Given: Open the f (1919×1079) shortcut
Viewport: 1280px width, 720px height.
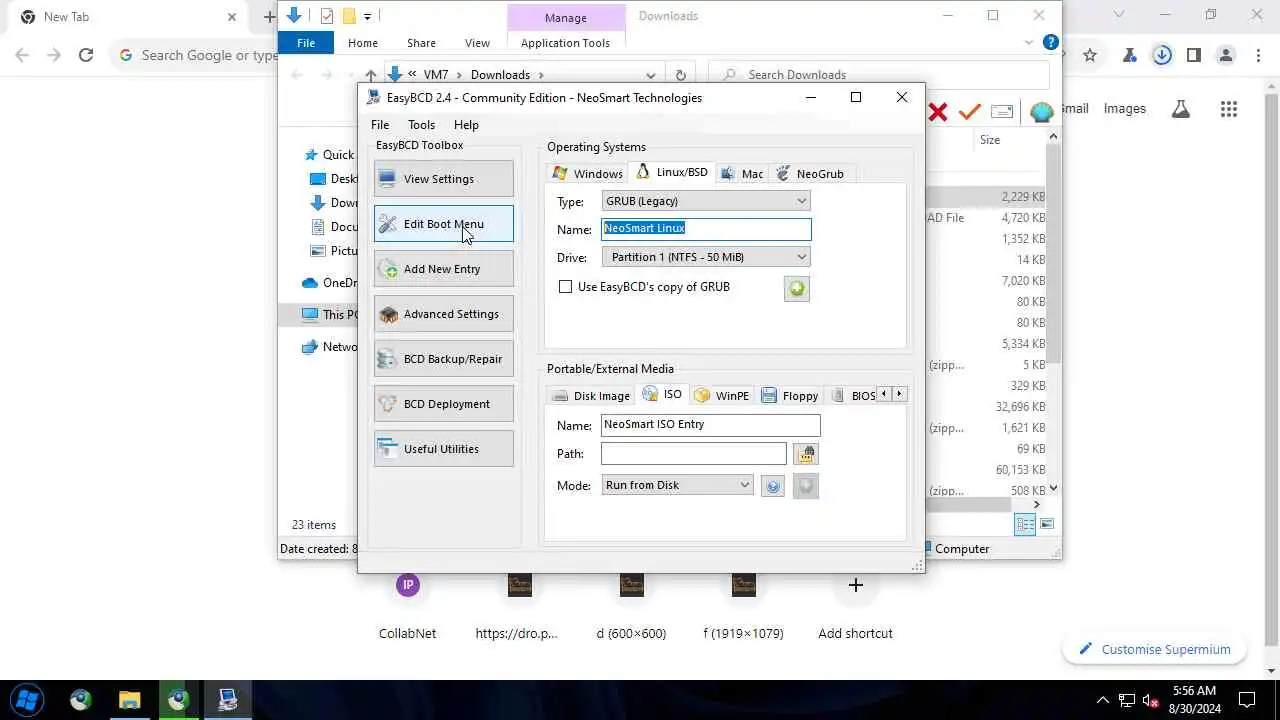Looking at the screenshot, I should [743, 606].
